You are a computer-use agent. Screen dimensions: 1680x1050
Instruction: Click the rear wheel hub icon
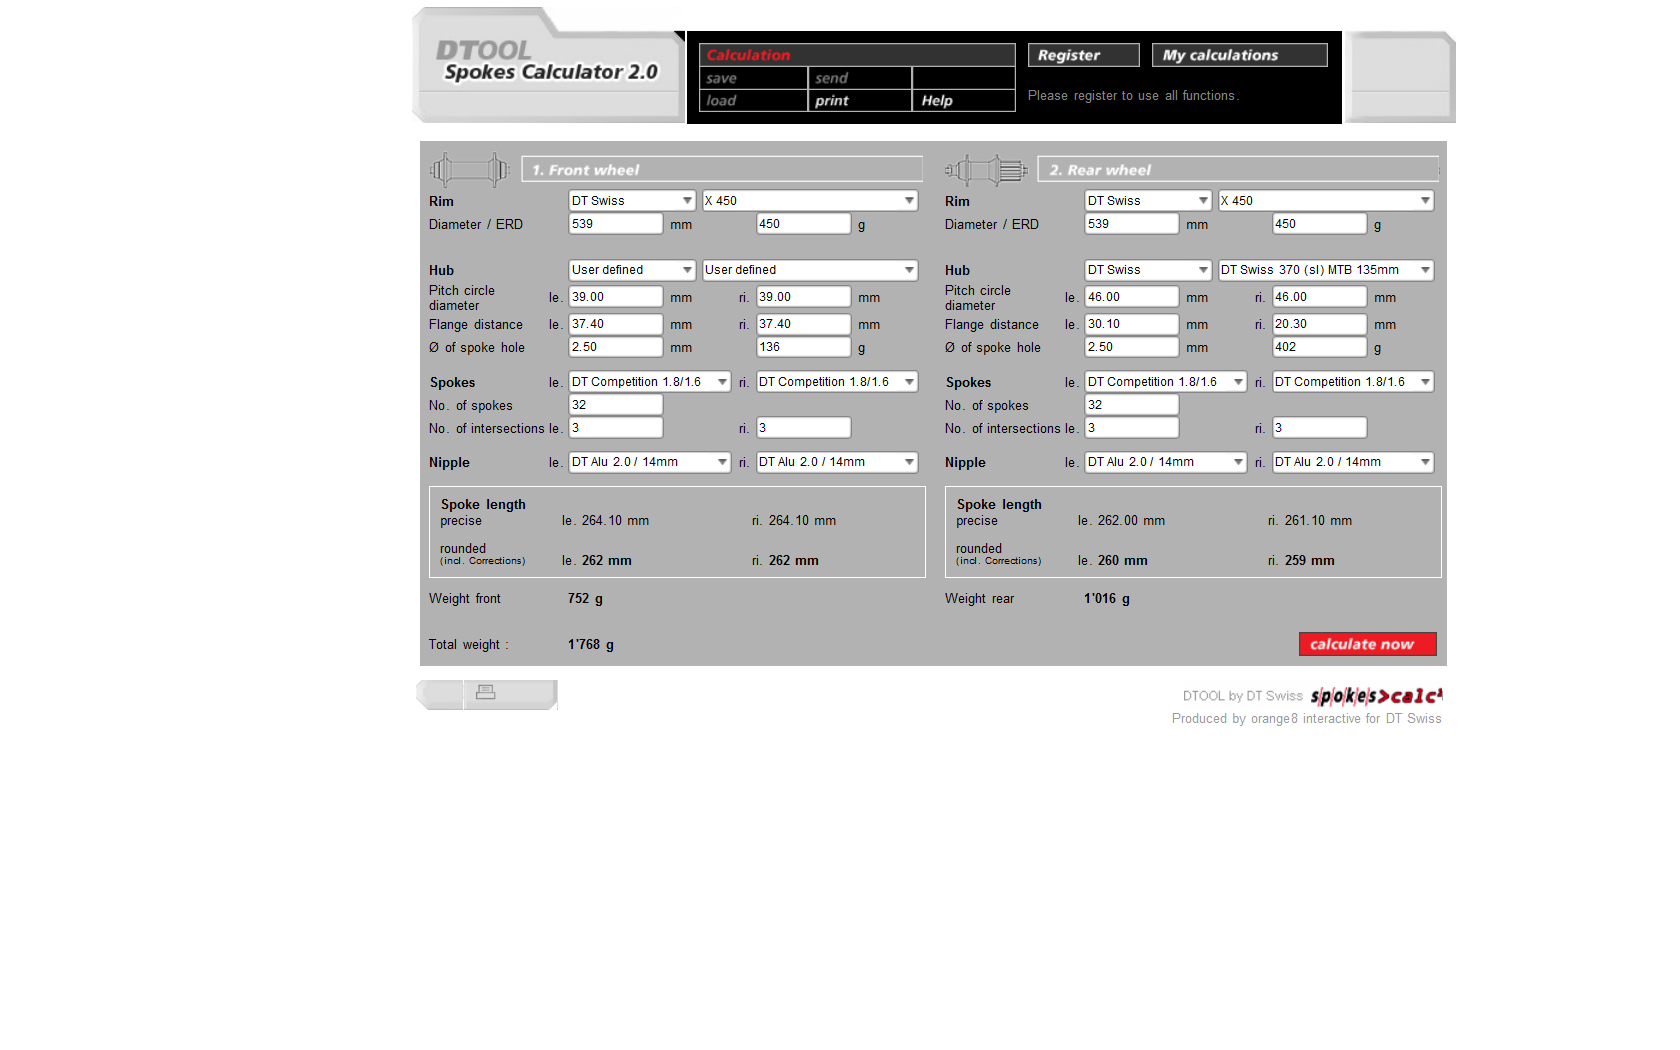[x=986, y=171]
